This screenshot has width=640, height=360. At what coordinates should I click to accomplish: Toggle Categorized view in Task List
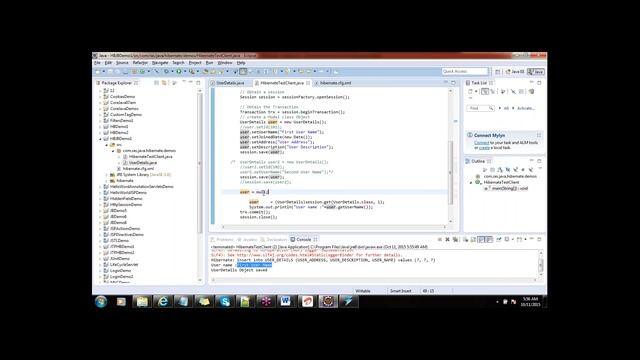485,92
